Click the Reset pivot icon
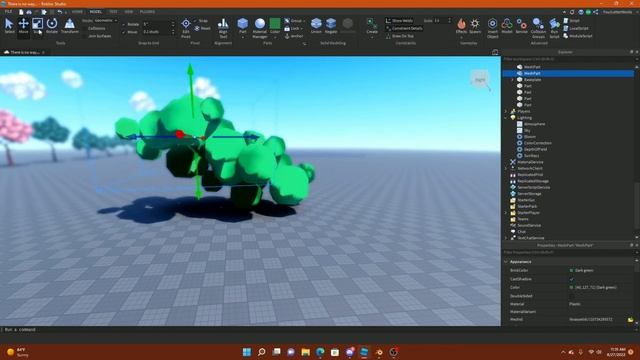This screenshot has height=360, width=640. [203, 28]
